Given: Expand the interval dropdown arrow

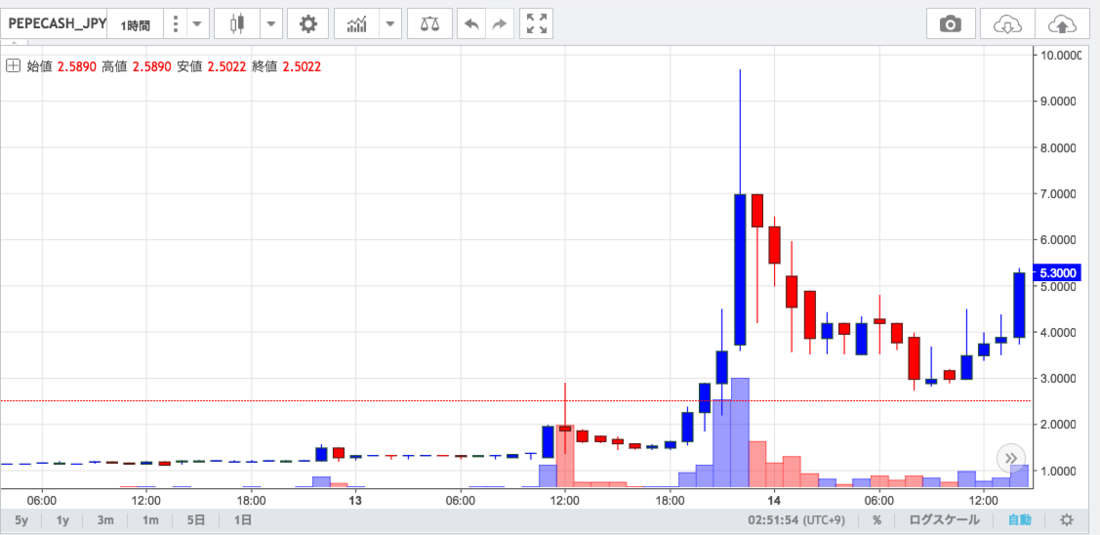Looking at the screenshot, I should click(197, 24).
